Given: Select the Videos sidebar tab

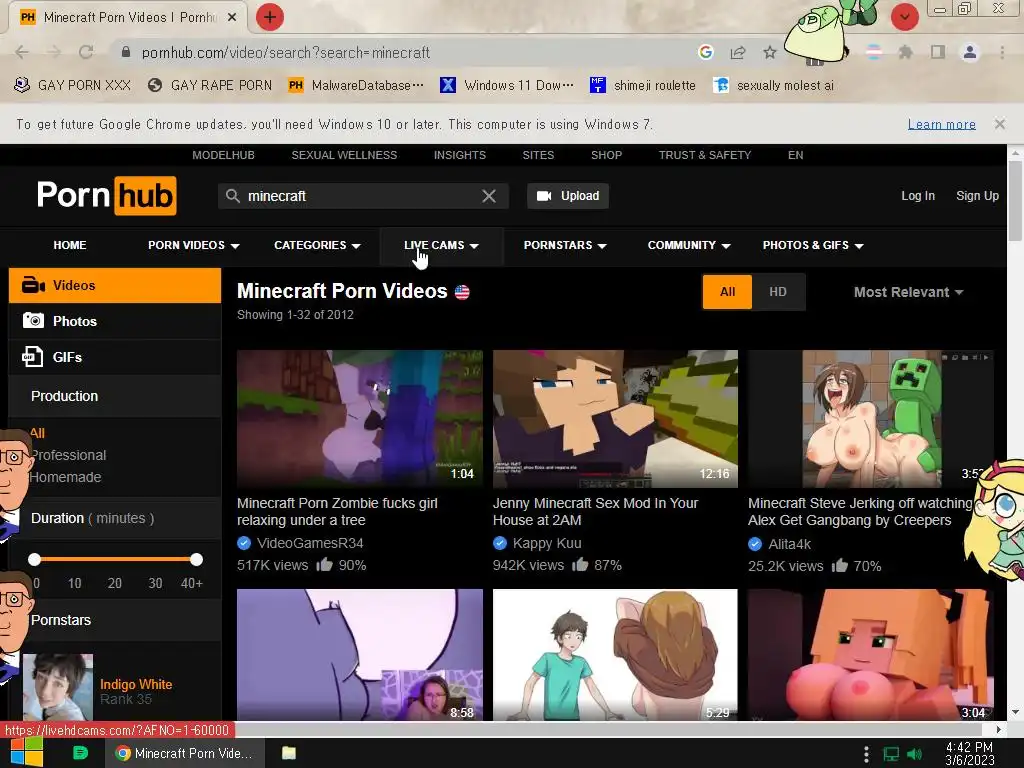Looking at the screenshot, I should 115,285.
